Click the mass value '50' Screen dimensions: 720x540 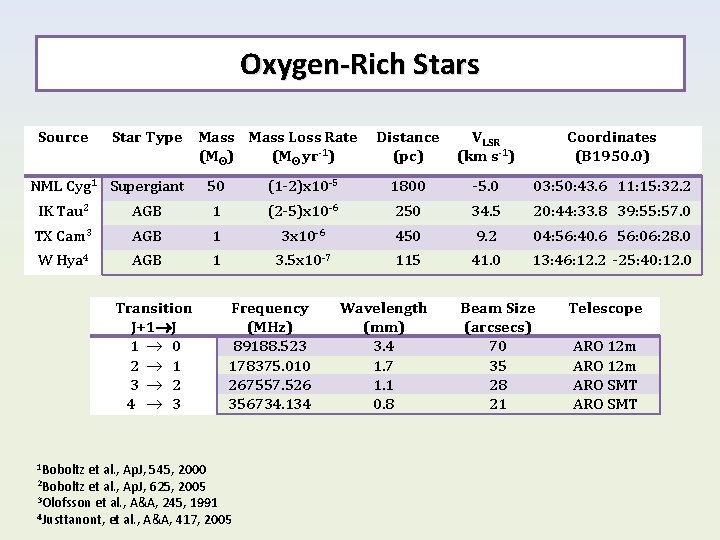point(216,186)
